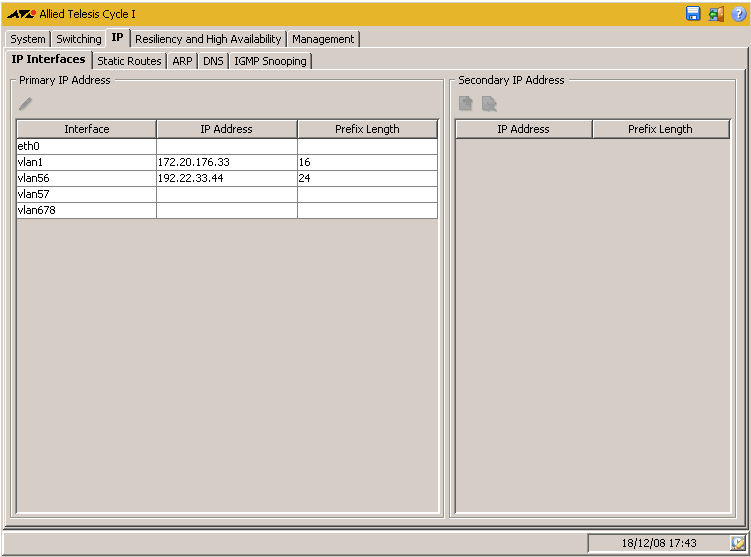
Task: Click the empty Prefix Length cell for vlan678
Action: click(367, 210)
